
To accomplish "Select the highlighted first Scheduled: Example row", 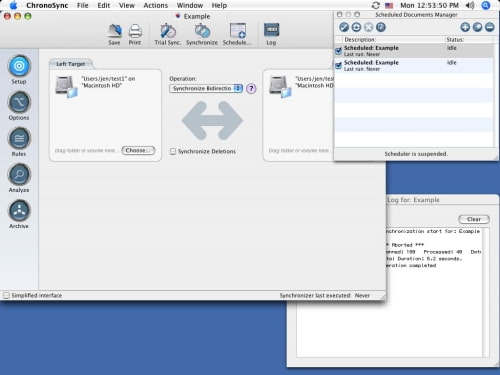I will click(x=414, y=51).
